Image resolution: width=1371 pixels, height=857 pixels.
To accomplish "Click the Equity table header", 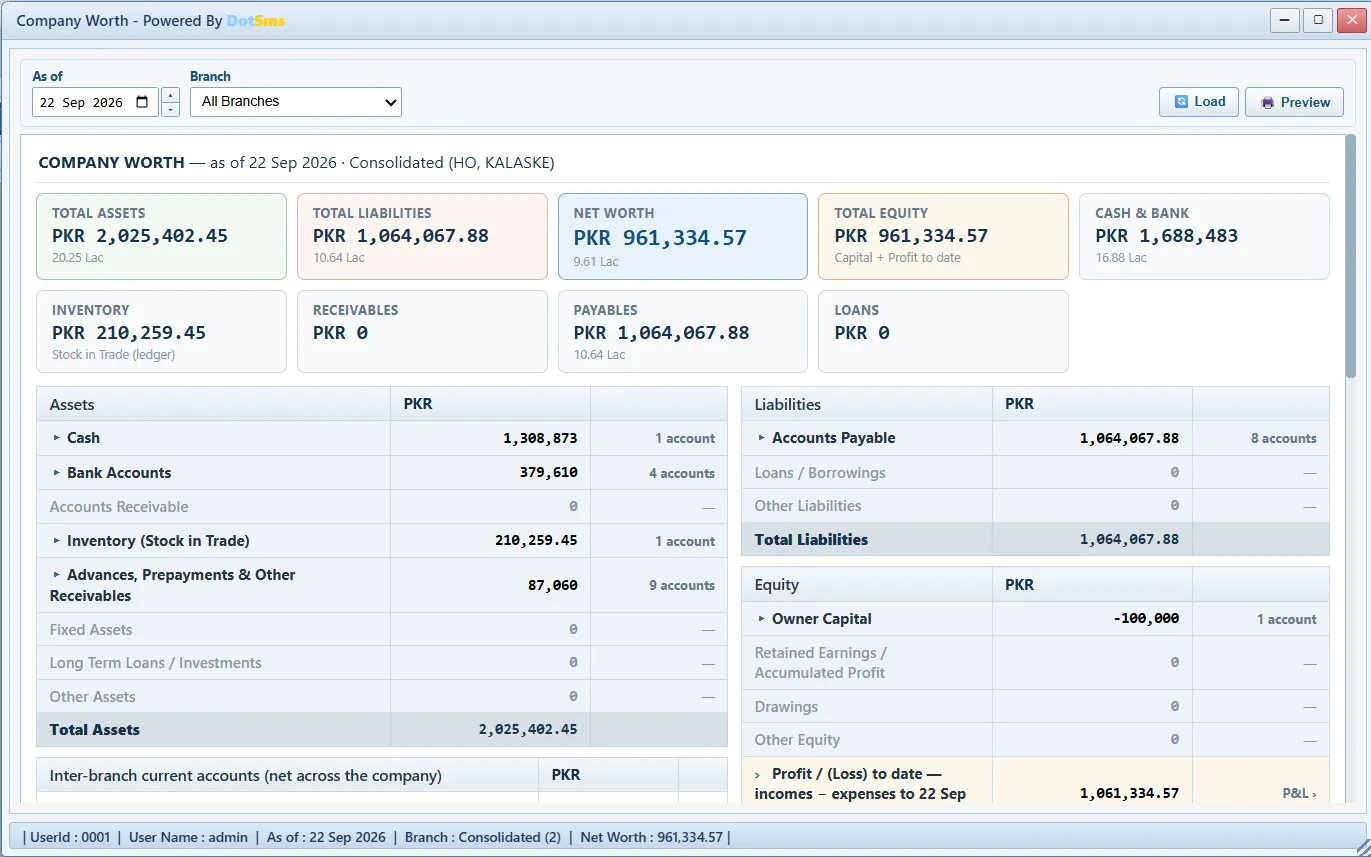I will click(x=777, y=585).
